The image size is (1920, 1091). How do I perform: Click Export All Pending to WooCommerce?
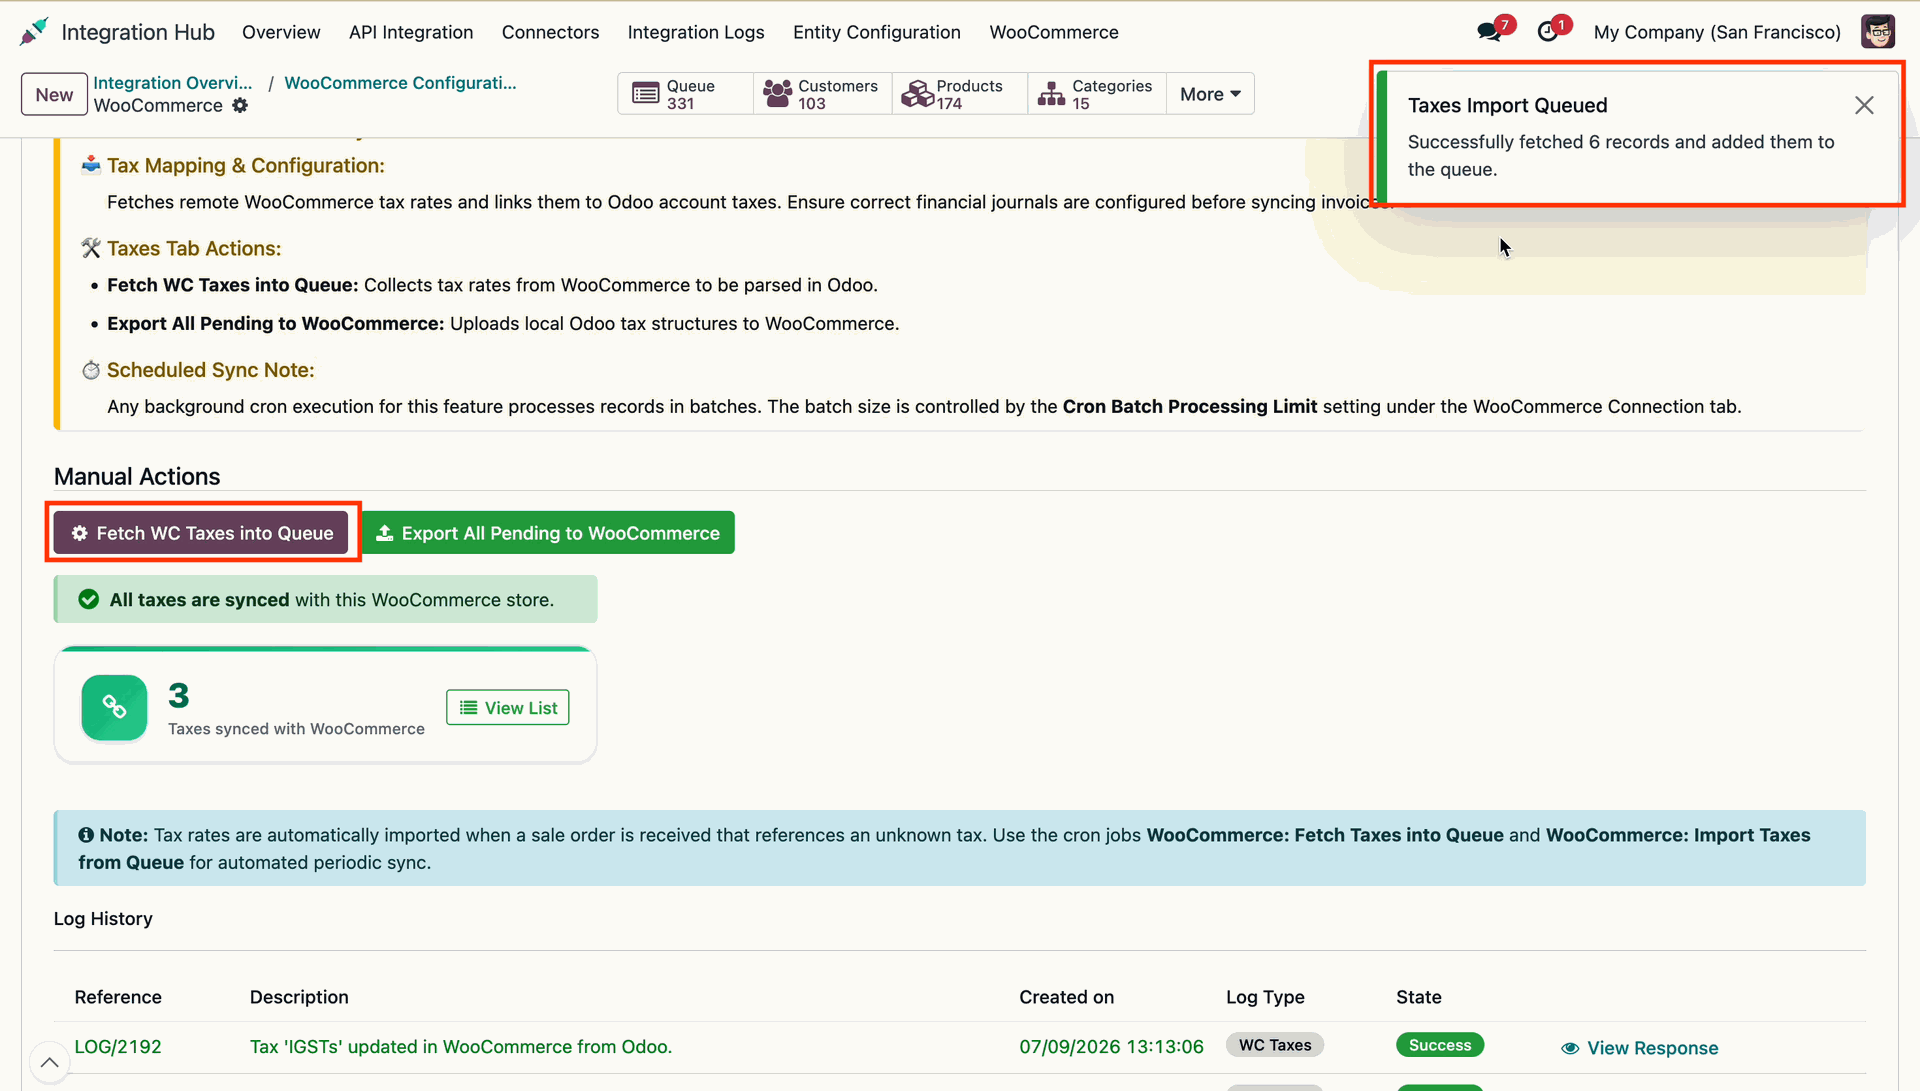click(x=548, y=533)
